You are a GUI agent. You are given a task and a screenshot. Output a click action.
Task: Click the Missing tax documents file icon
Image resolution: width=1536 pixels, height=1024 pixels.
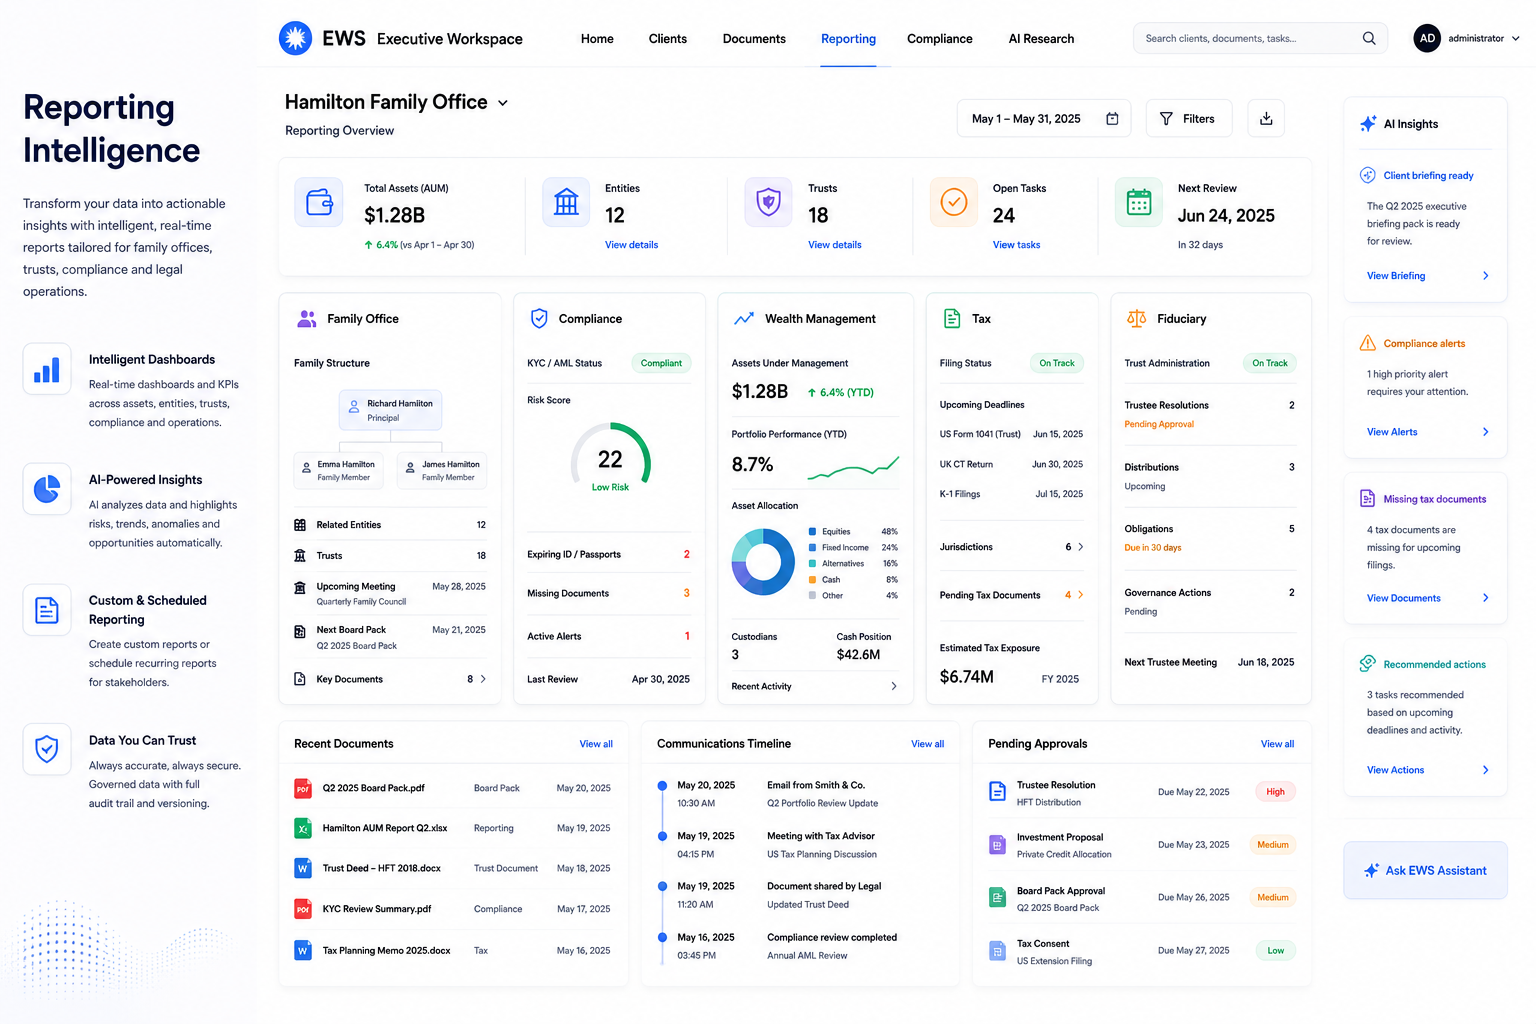1368,499
